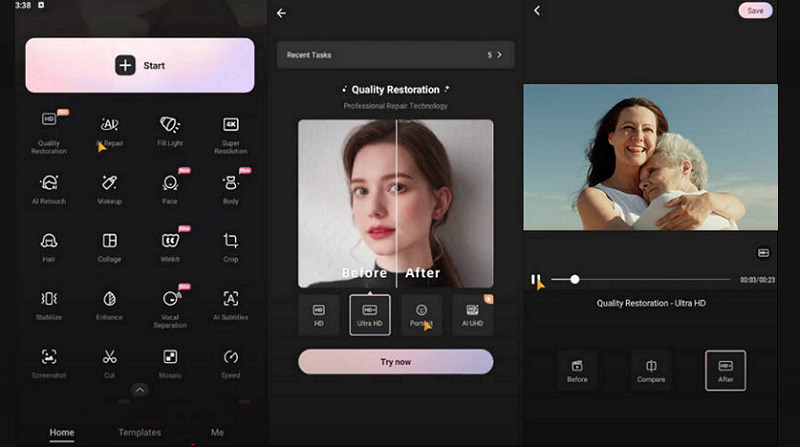Screen dimensions: 800x447
Task: Switch to the Templates tab
Action: [139, 432]
